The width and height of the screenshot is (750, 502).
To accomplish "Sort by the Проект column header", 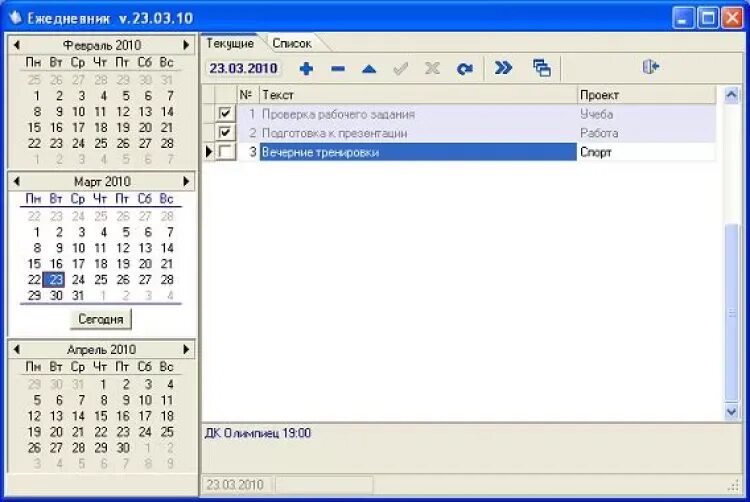I will [x=647, y=95].
